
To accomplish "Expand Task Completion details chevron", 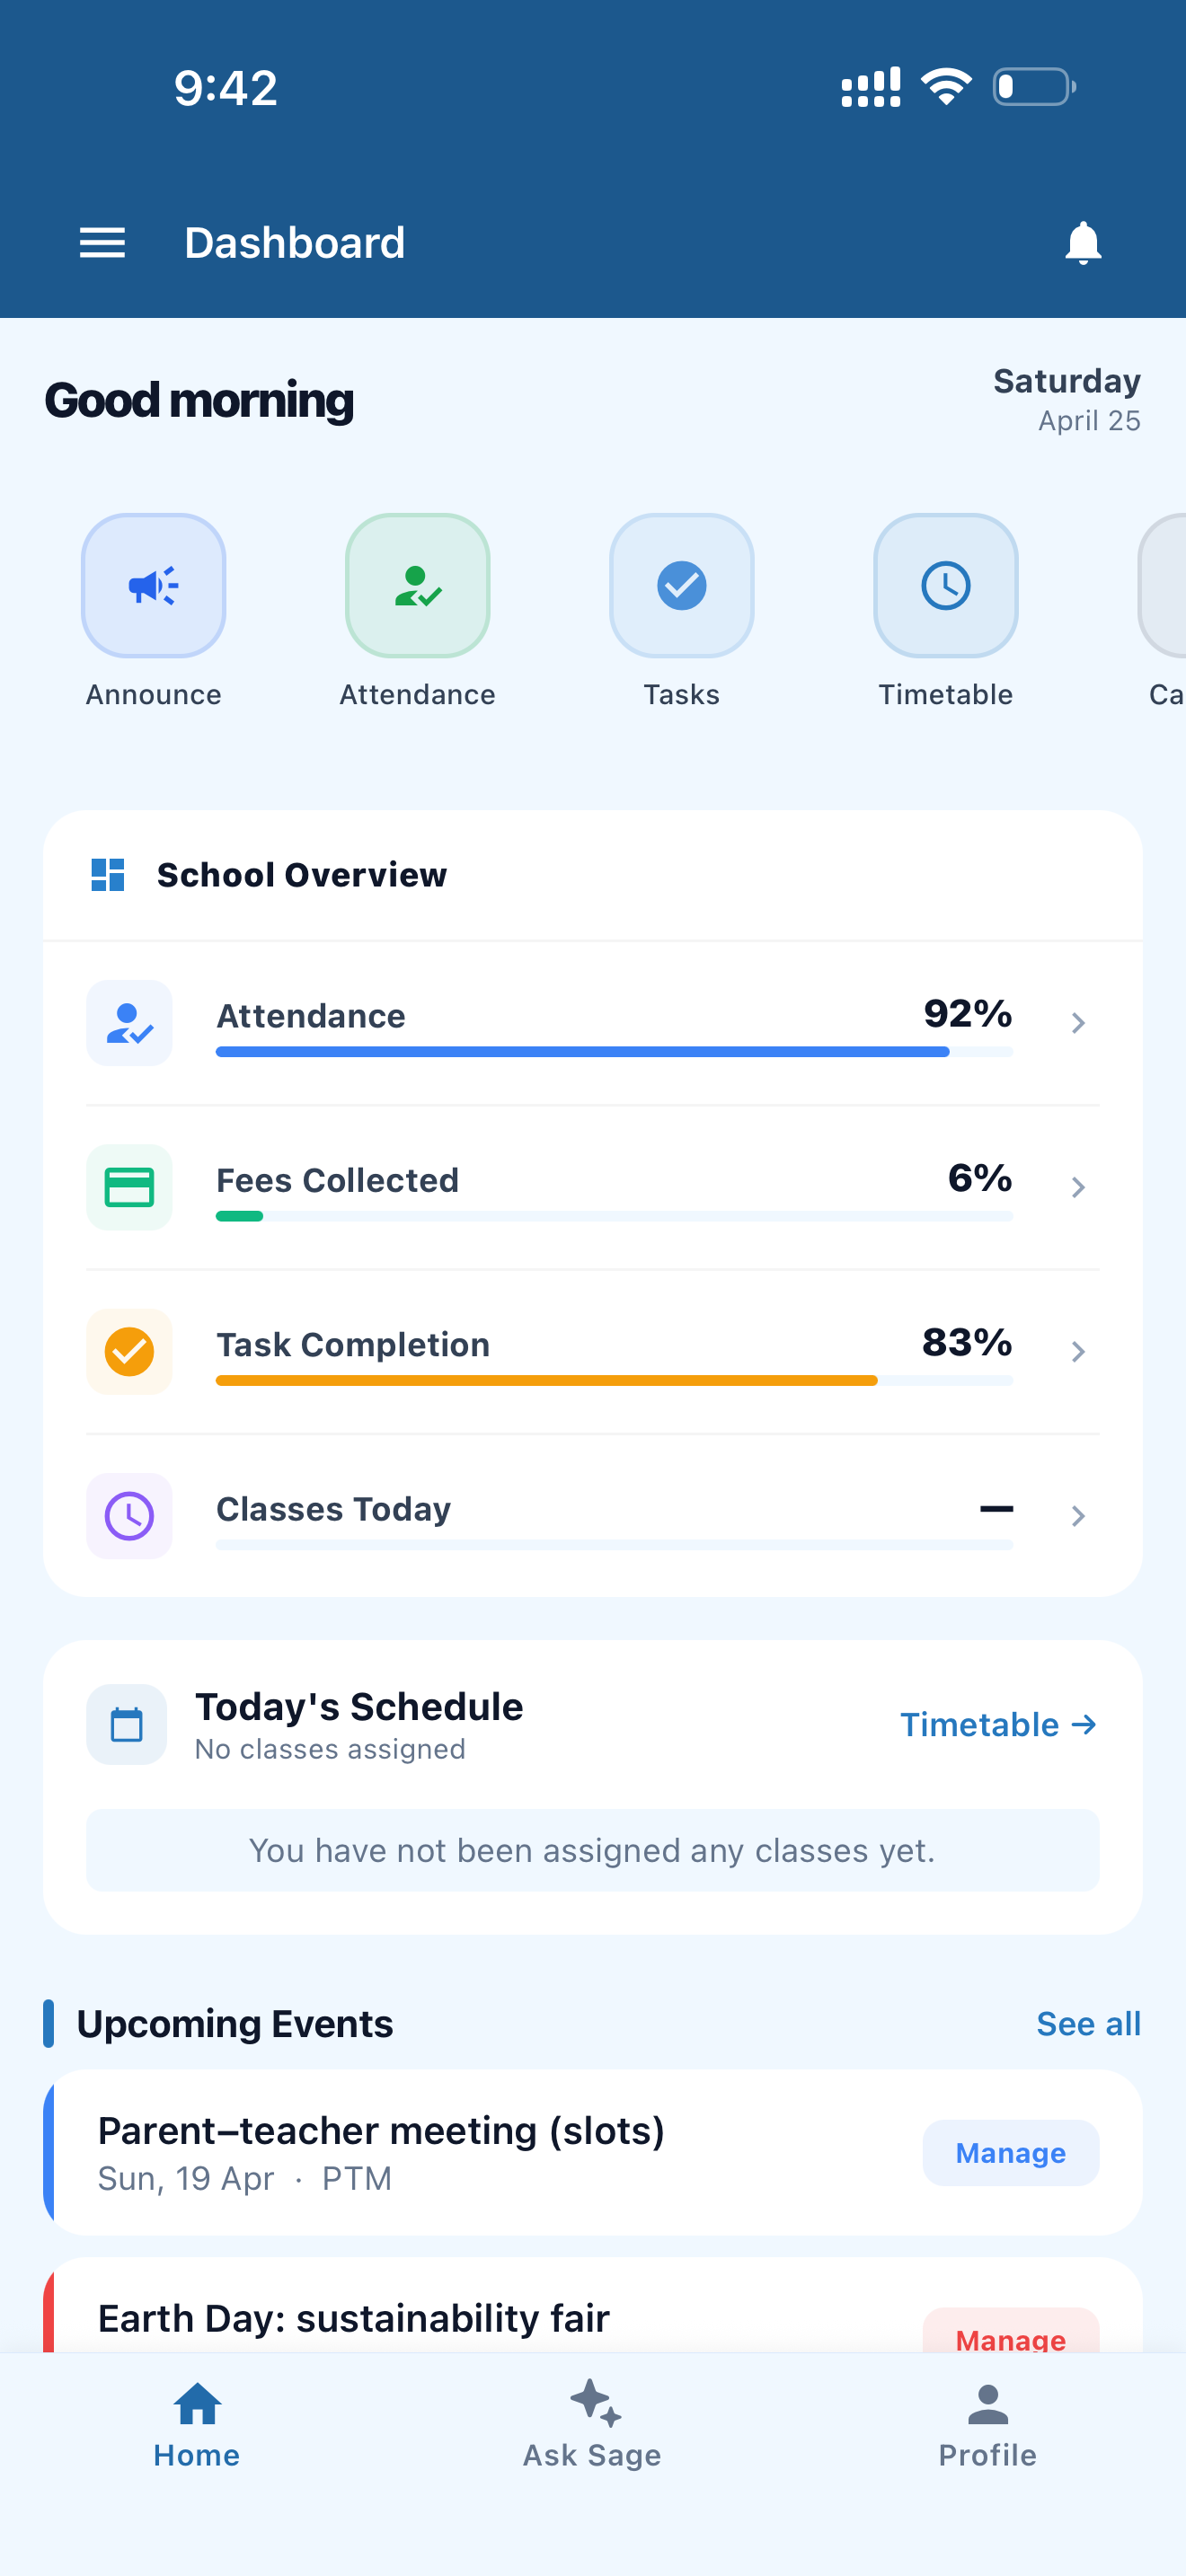I will click(x=1078, y=1352).
